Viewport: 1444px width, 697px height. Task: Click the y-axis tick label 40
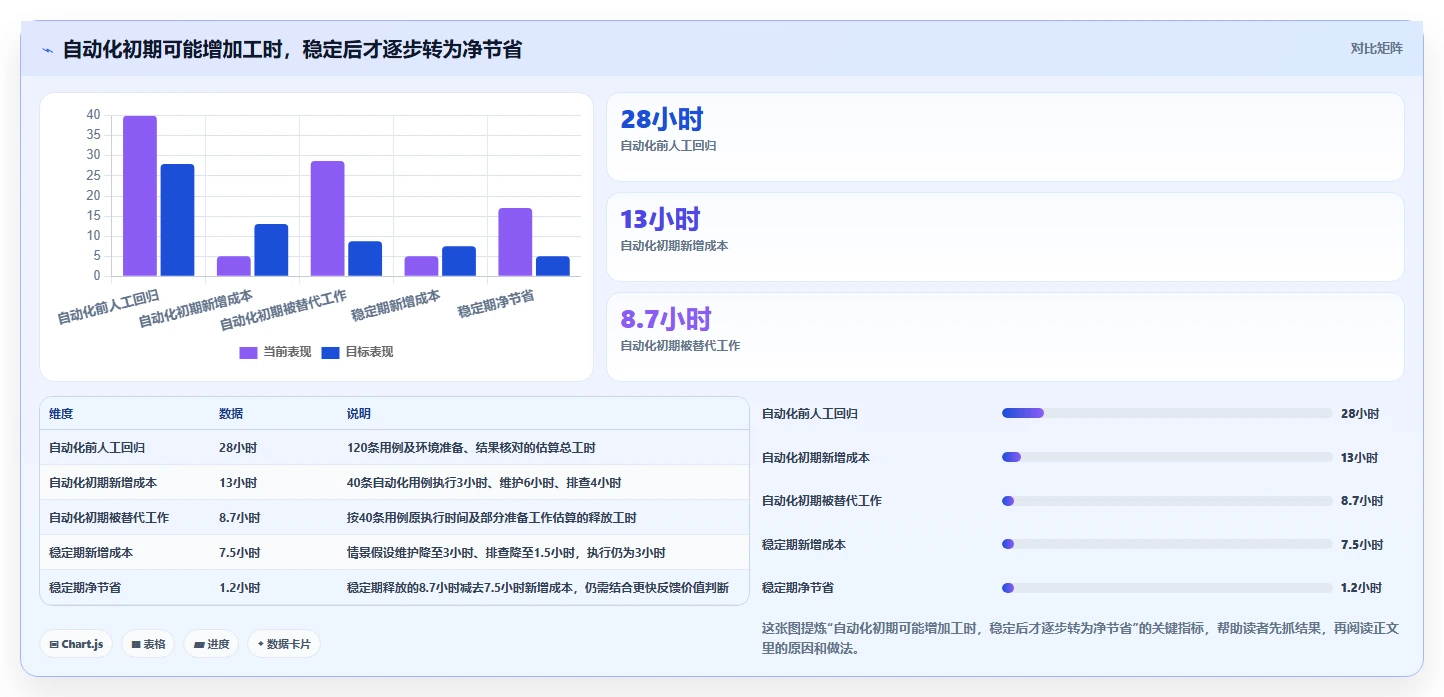[93, 115]
